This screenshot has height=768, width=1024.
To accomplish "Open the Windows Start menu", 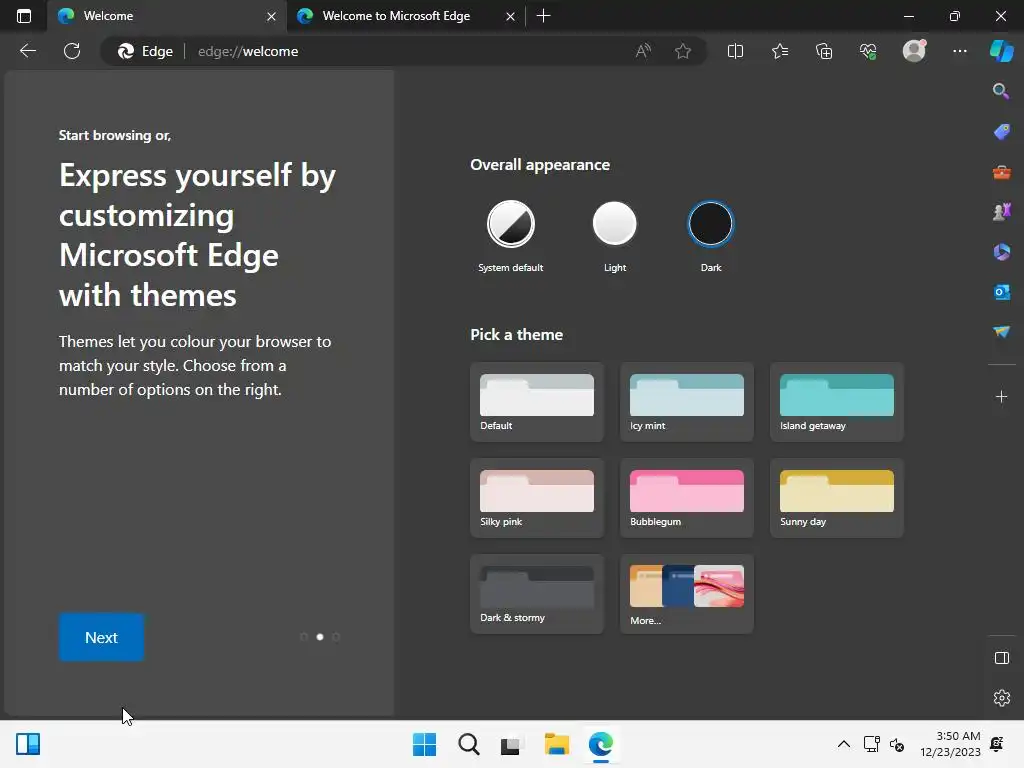I will point(424,744).
